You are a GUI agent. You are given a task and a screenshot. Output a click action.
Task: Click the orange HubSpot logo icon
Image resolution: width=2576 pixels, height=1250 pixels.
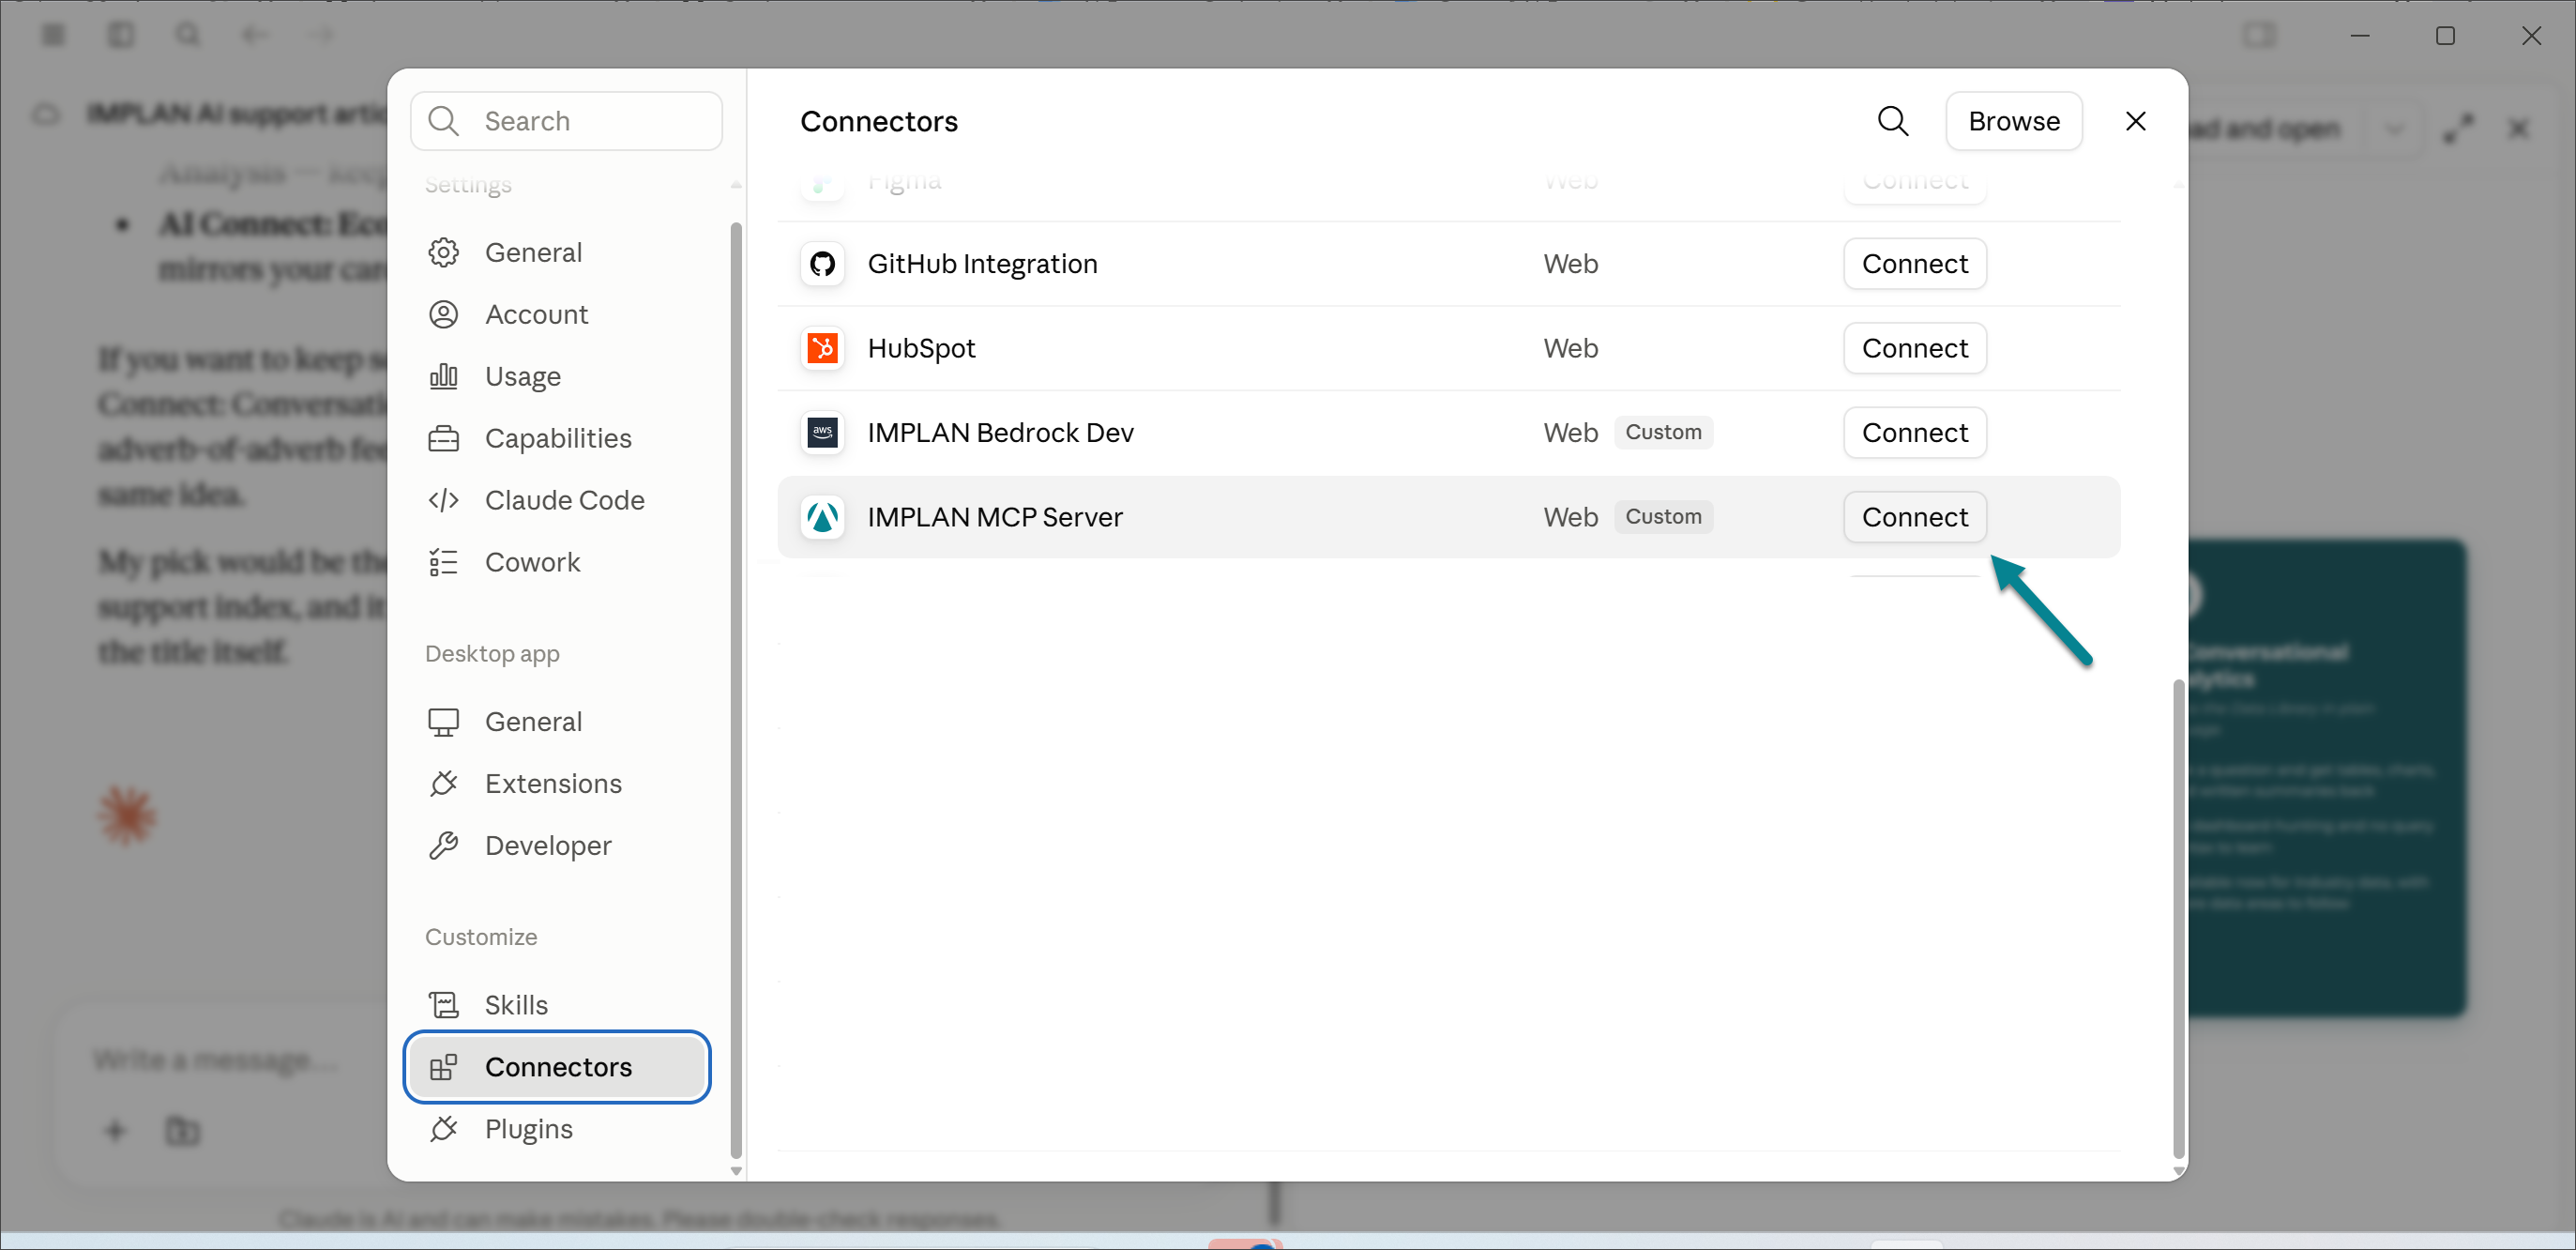pos(822,348)
